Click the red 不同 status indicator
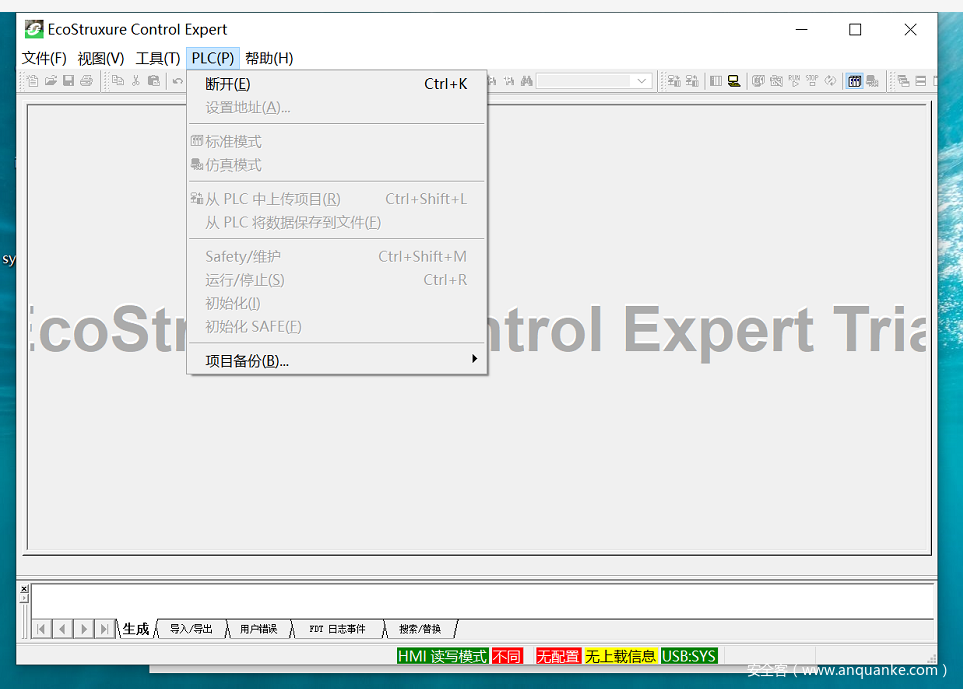This screenshot has height=689, width=963. (507, 656)
